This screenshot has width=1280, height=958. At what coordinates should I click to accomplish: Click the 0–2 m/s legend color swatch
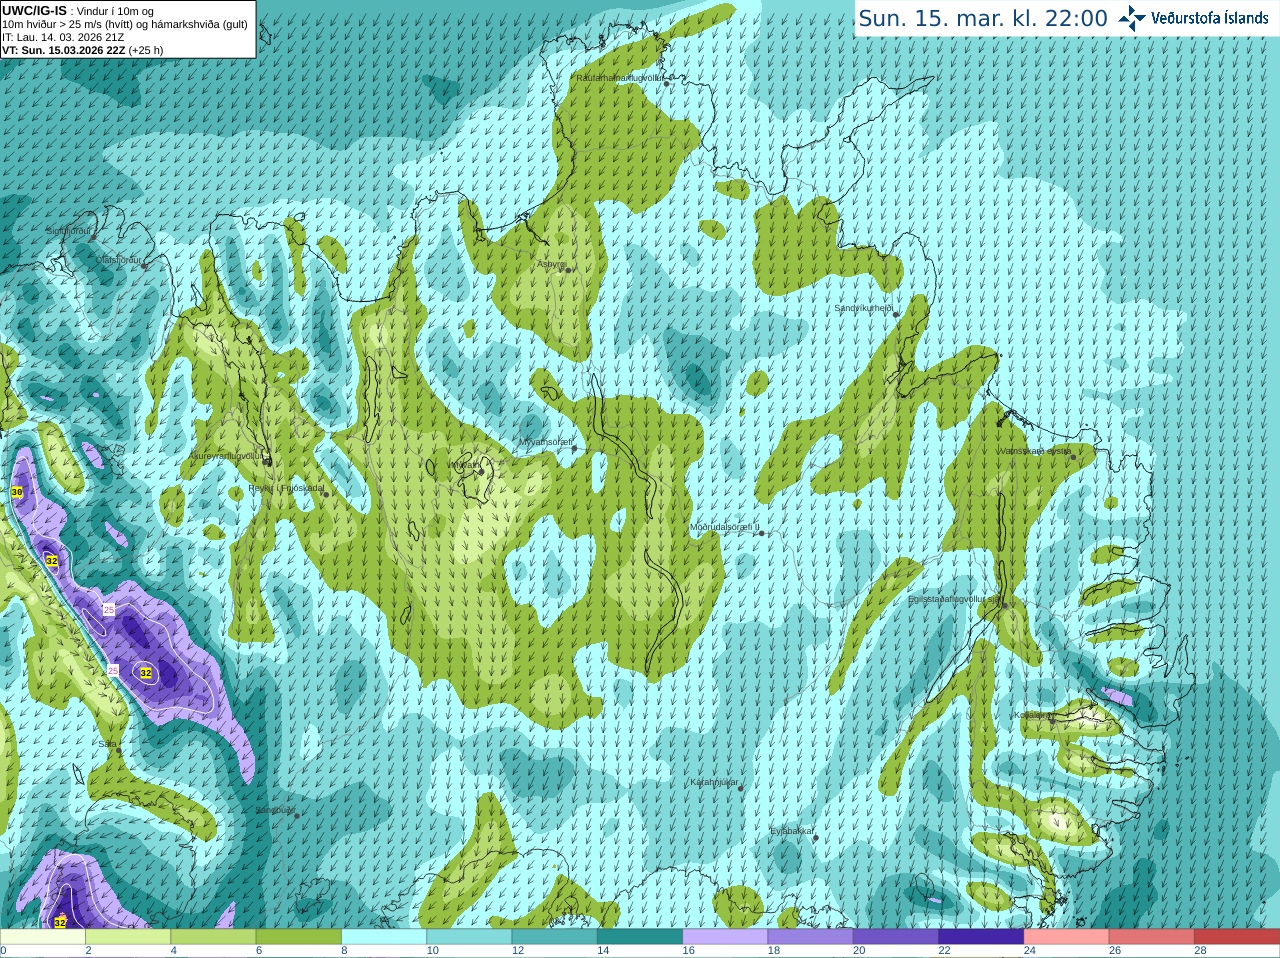pyautogui.click(x=43, y=937)
